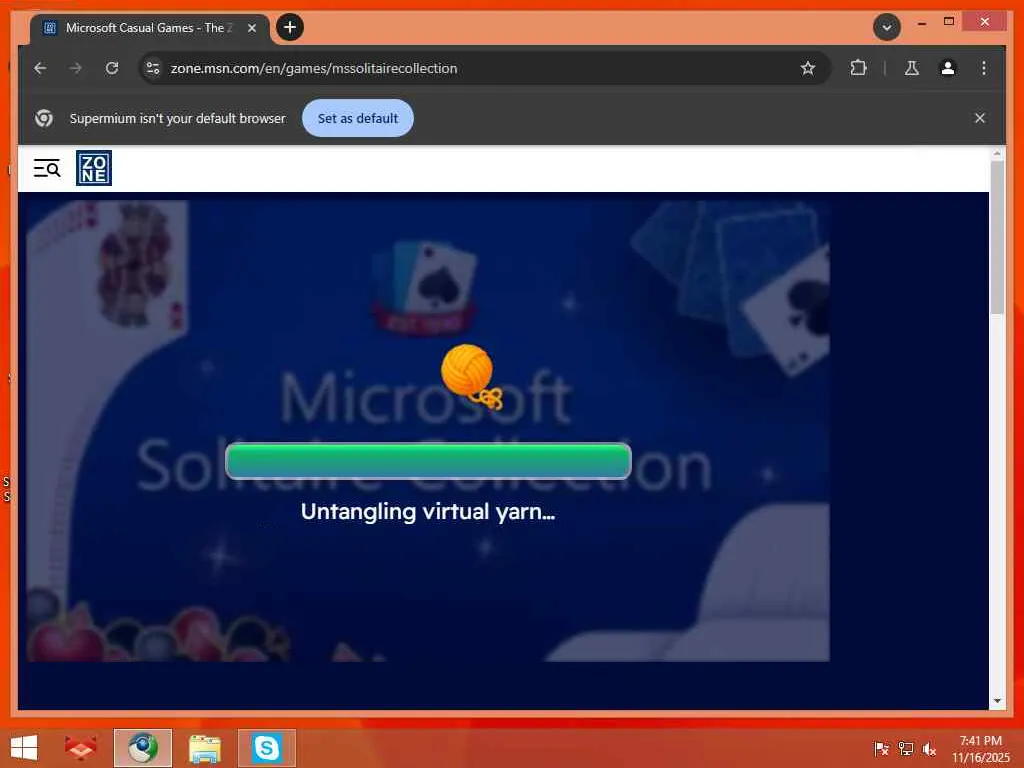
Task: Open File Explorer from the taskbar
Action: click(204, 748)
